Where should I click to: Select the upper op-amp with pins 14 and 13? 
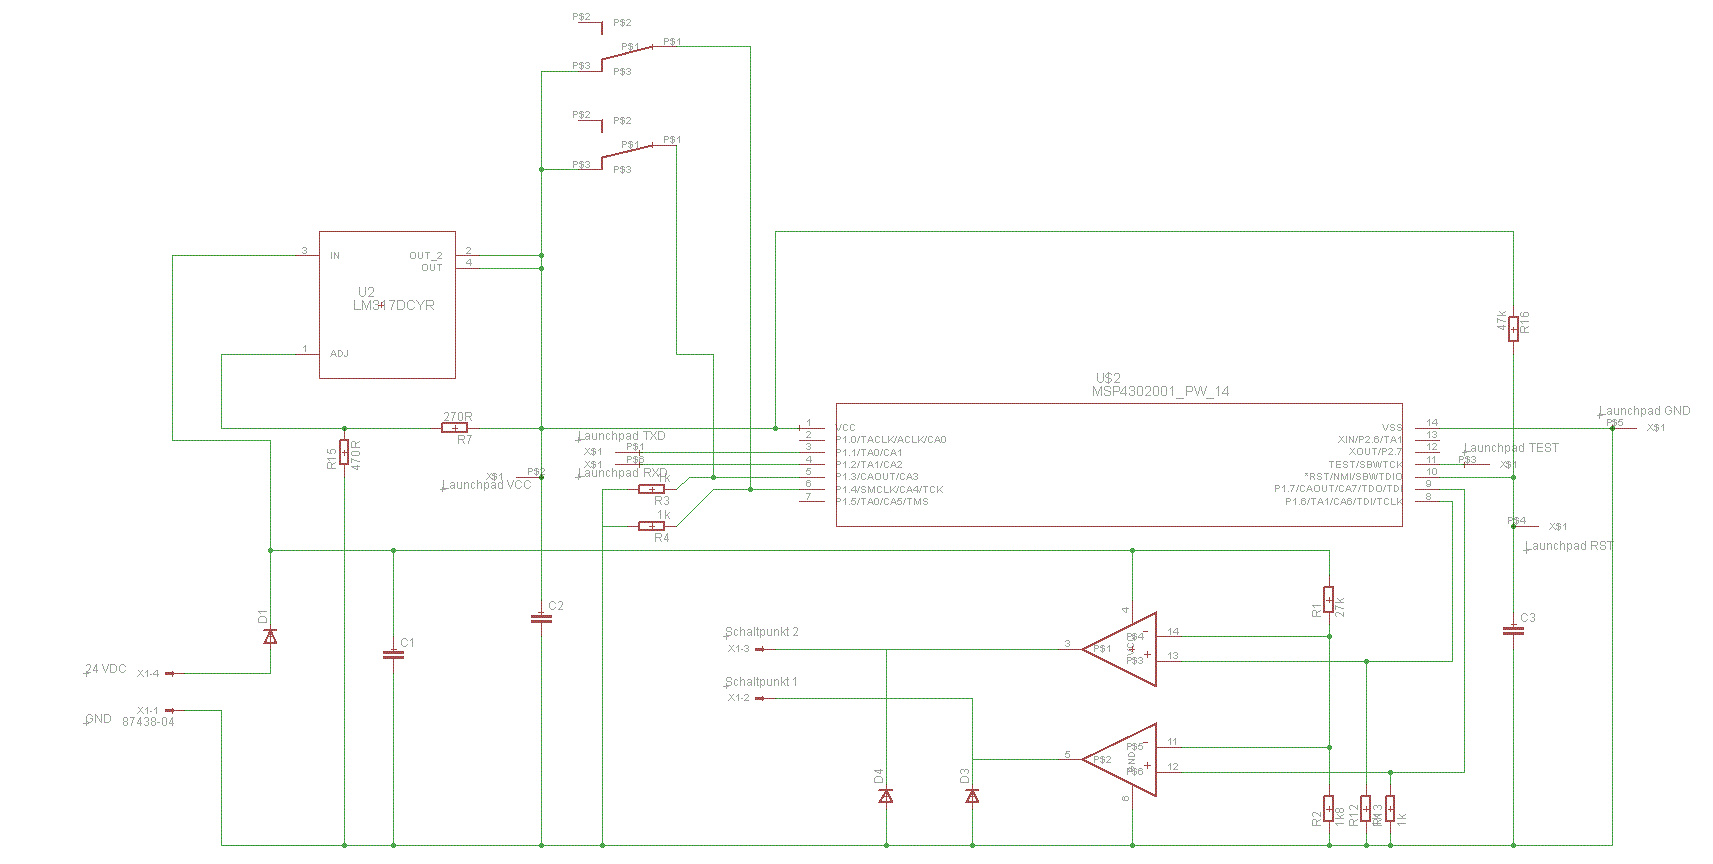pyautogui.click(x=1120, y=649)
